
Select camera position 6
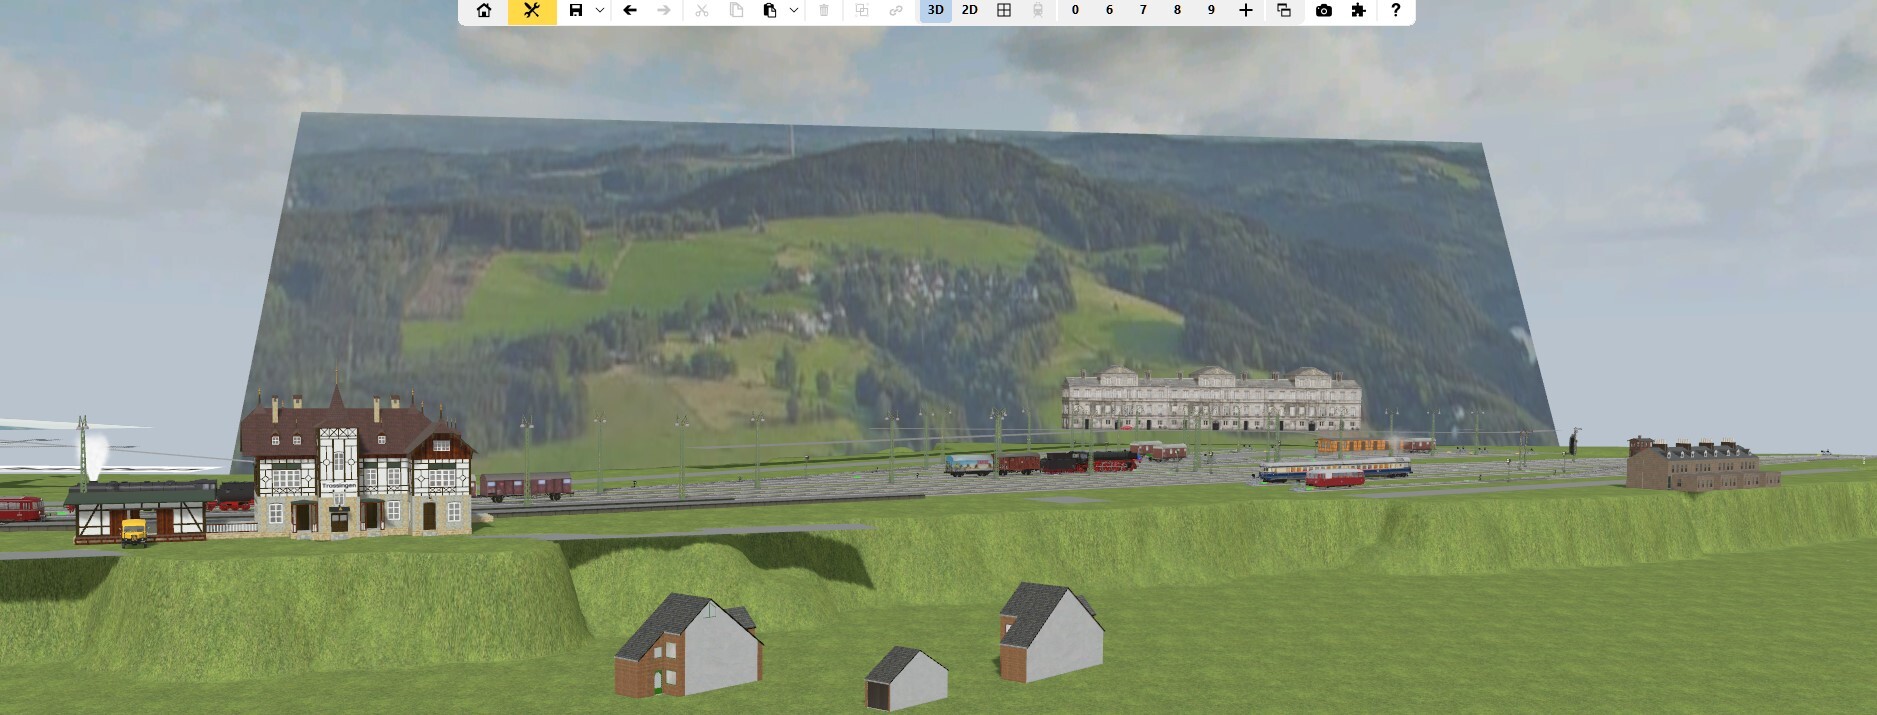coord(1109,11)
